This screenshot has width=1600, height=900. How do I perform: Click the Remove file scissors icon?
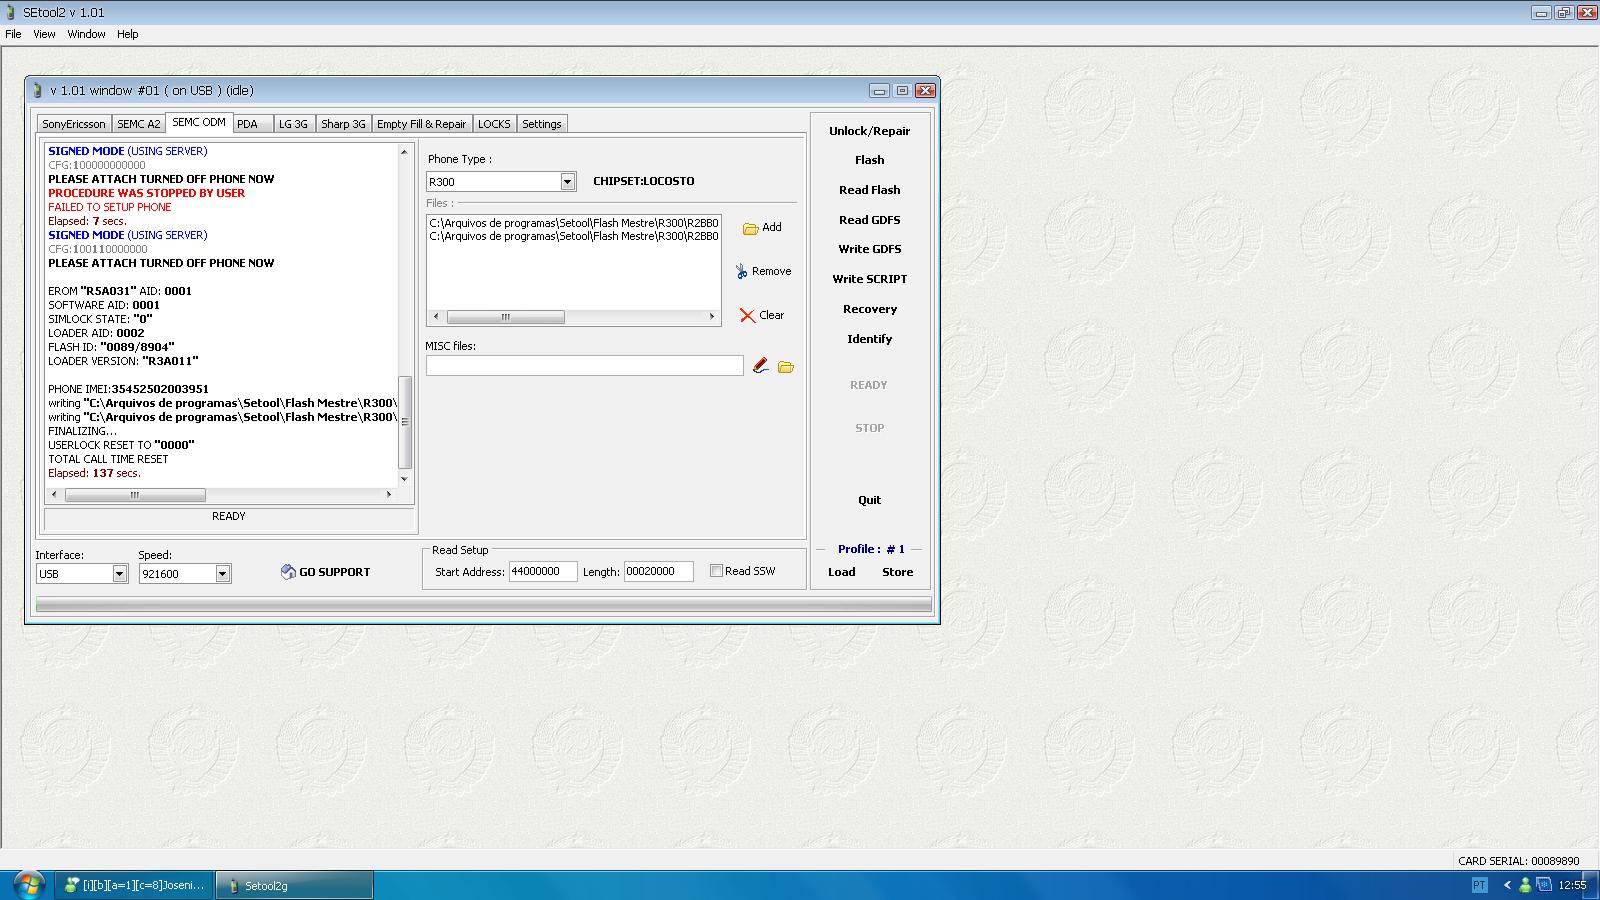point(742,271)
